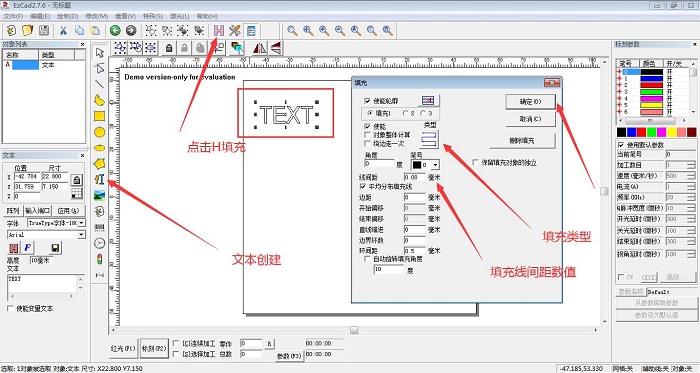700x373 pixels.
Task: Select the circle drawing tool
Action: (x=100, y=132)
